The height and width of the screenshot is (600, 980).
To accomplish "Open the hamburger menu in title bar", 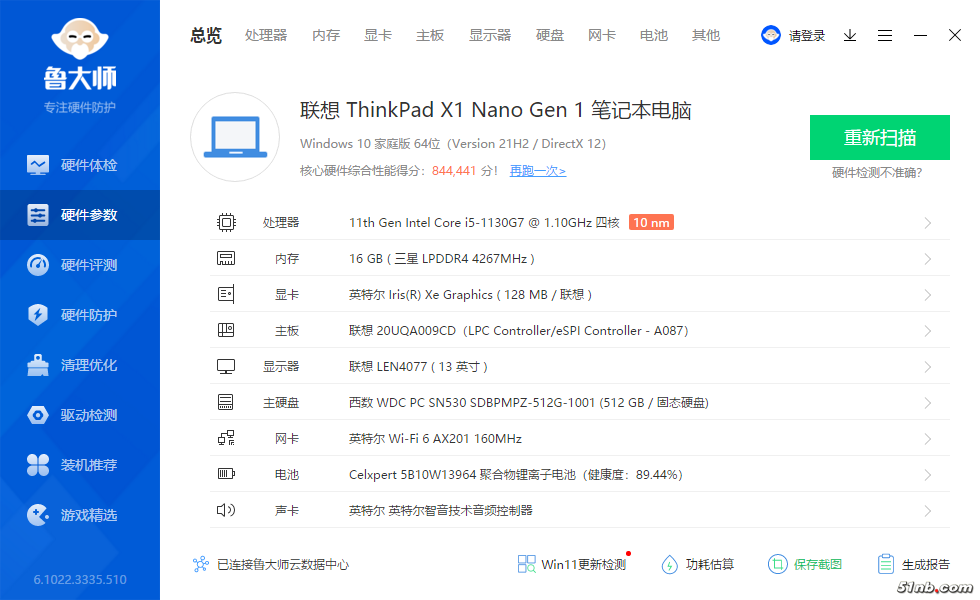I will (885, 35).
